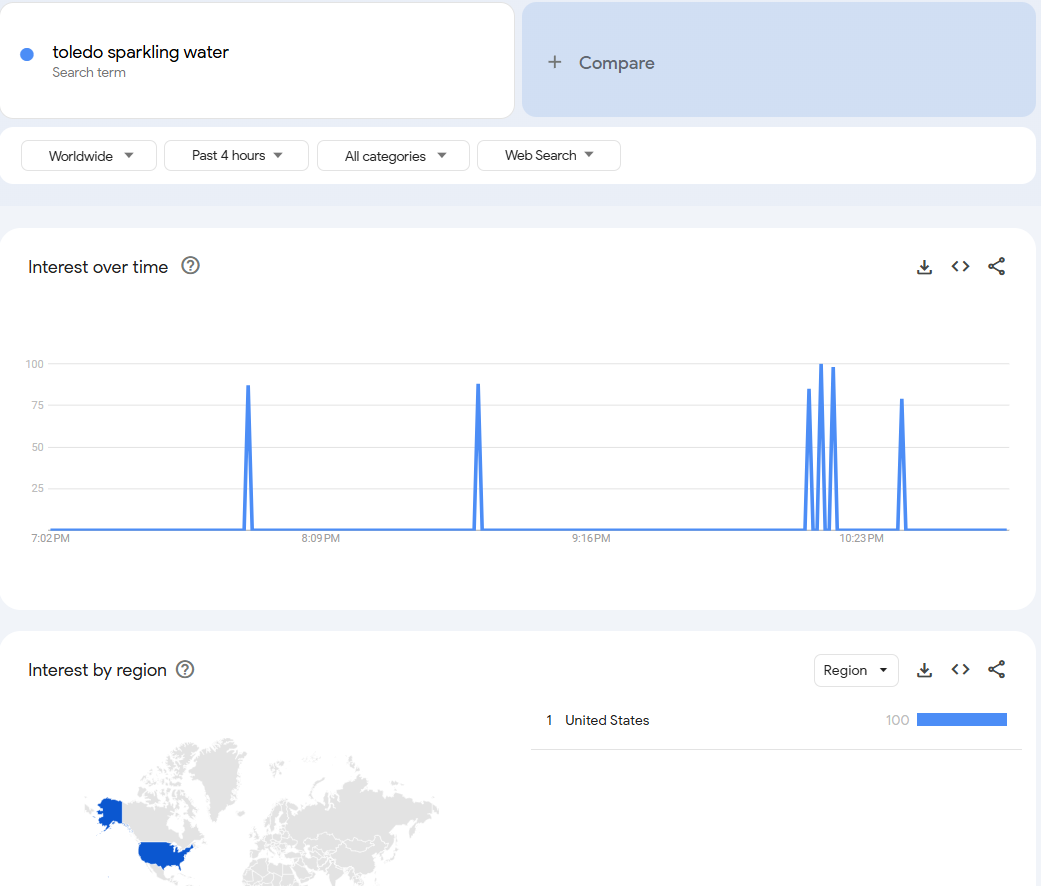Screen dimensions: 1041x886
Task: Open the Past 4 hours time range dropdown
Action: coord(236,156)
